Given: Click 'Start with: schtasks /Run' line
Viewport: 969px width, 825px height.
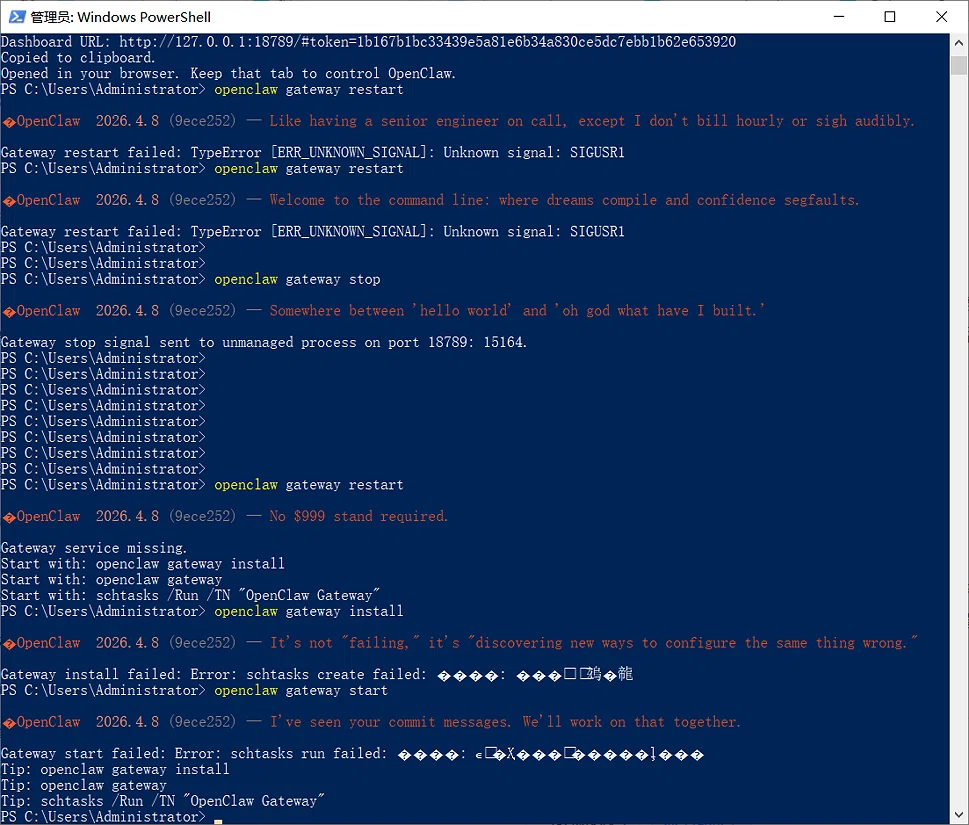Looking at the screenshot, I should [190, 596].
